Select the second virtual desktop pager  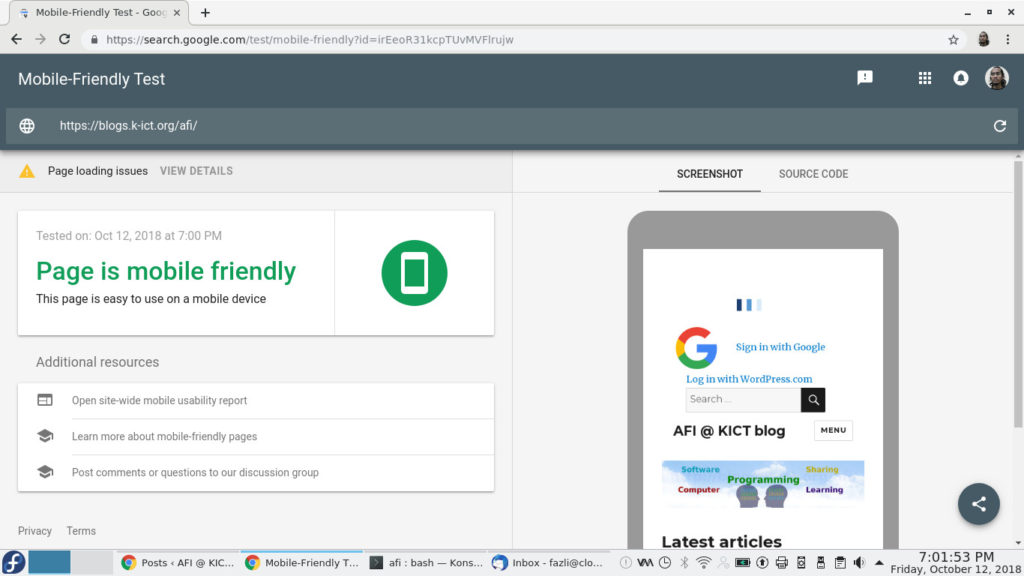click(92, 562)
